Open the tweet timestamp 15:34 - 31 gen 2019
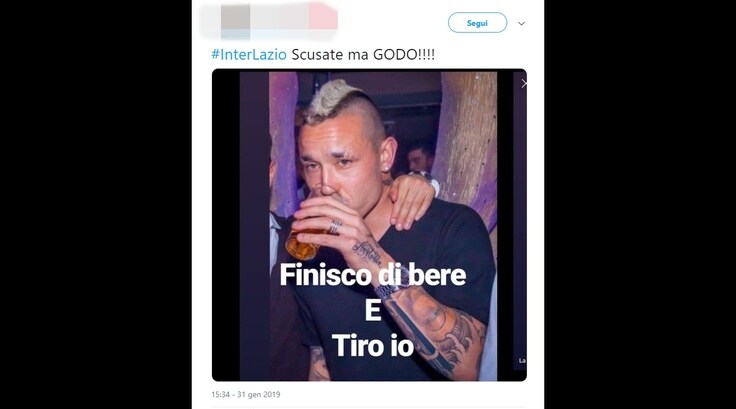This screenshot has height=409, width=736. click(245, 394)
